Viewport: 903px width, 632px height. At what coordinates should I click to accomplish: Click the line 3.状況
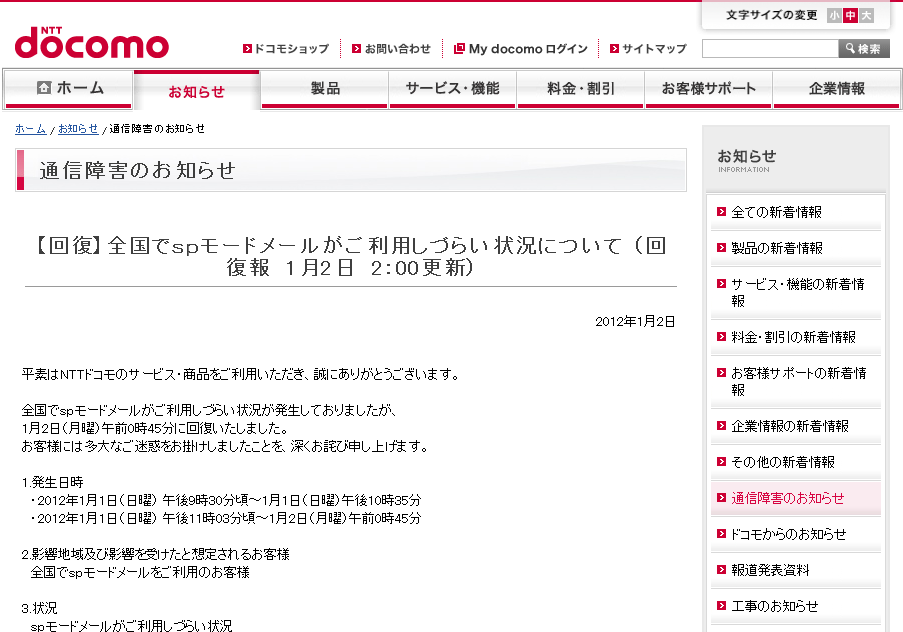pos(39,608)
